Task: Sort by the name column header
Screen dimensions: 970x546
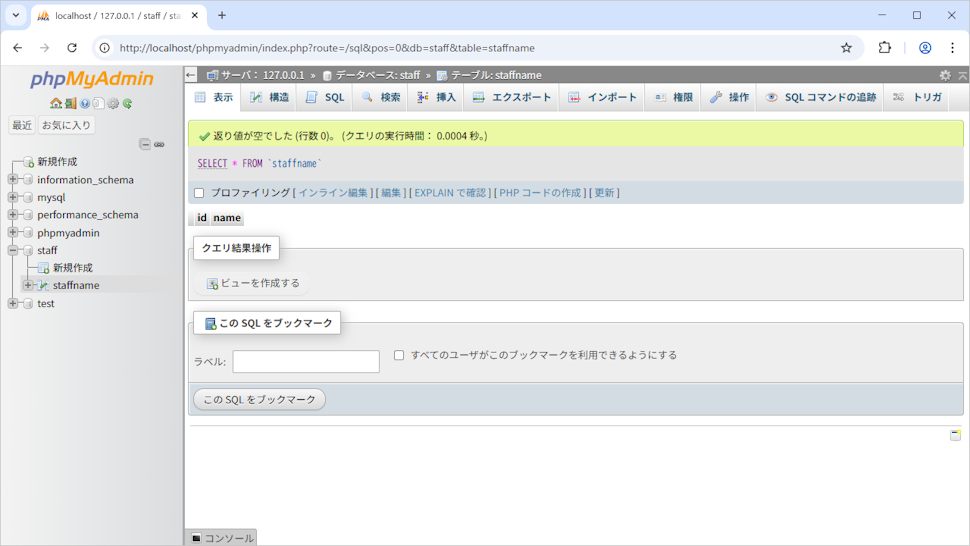Action: pyautogui.click(x=227, y=218)
